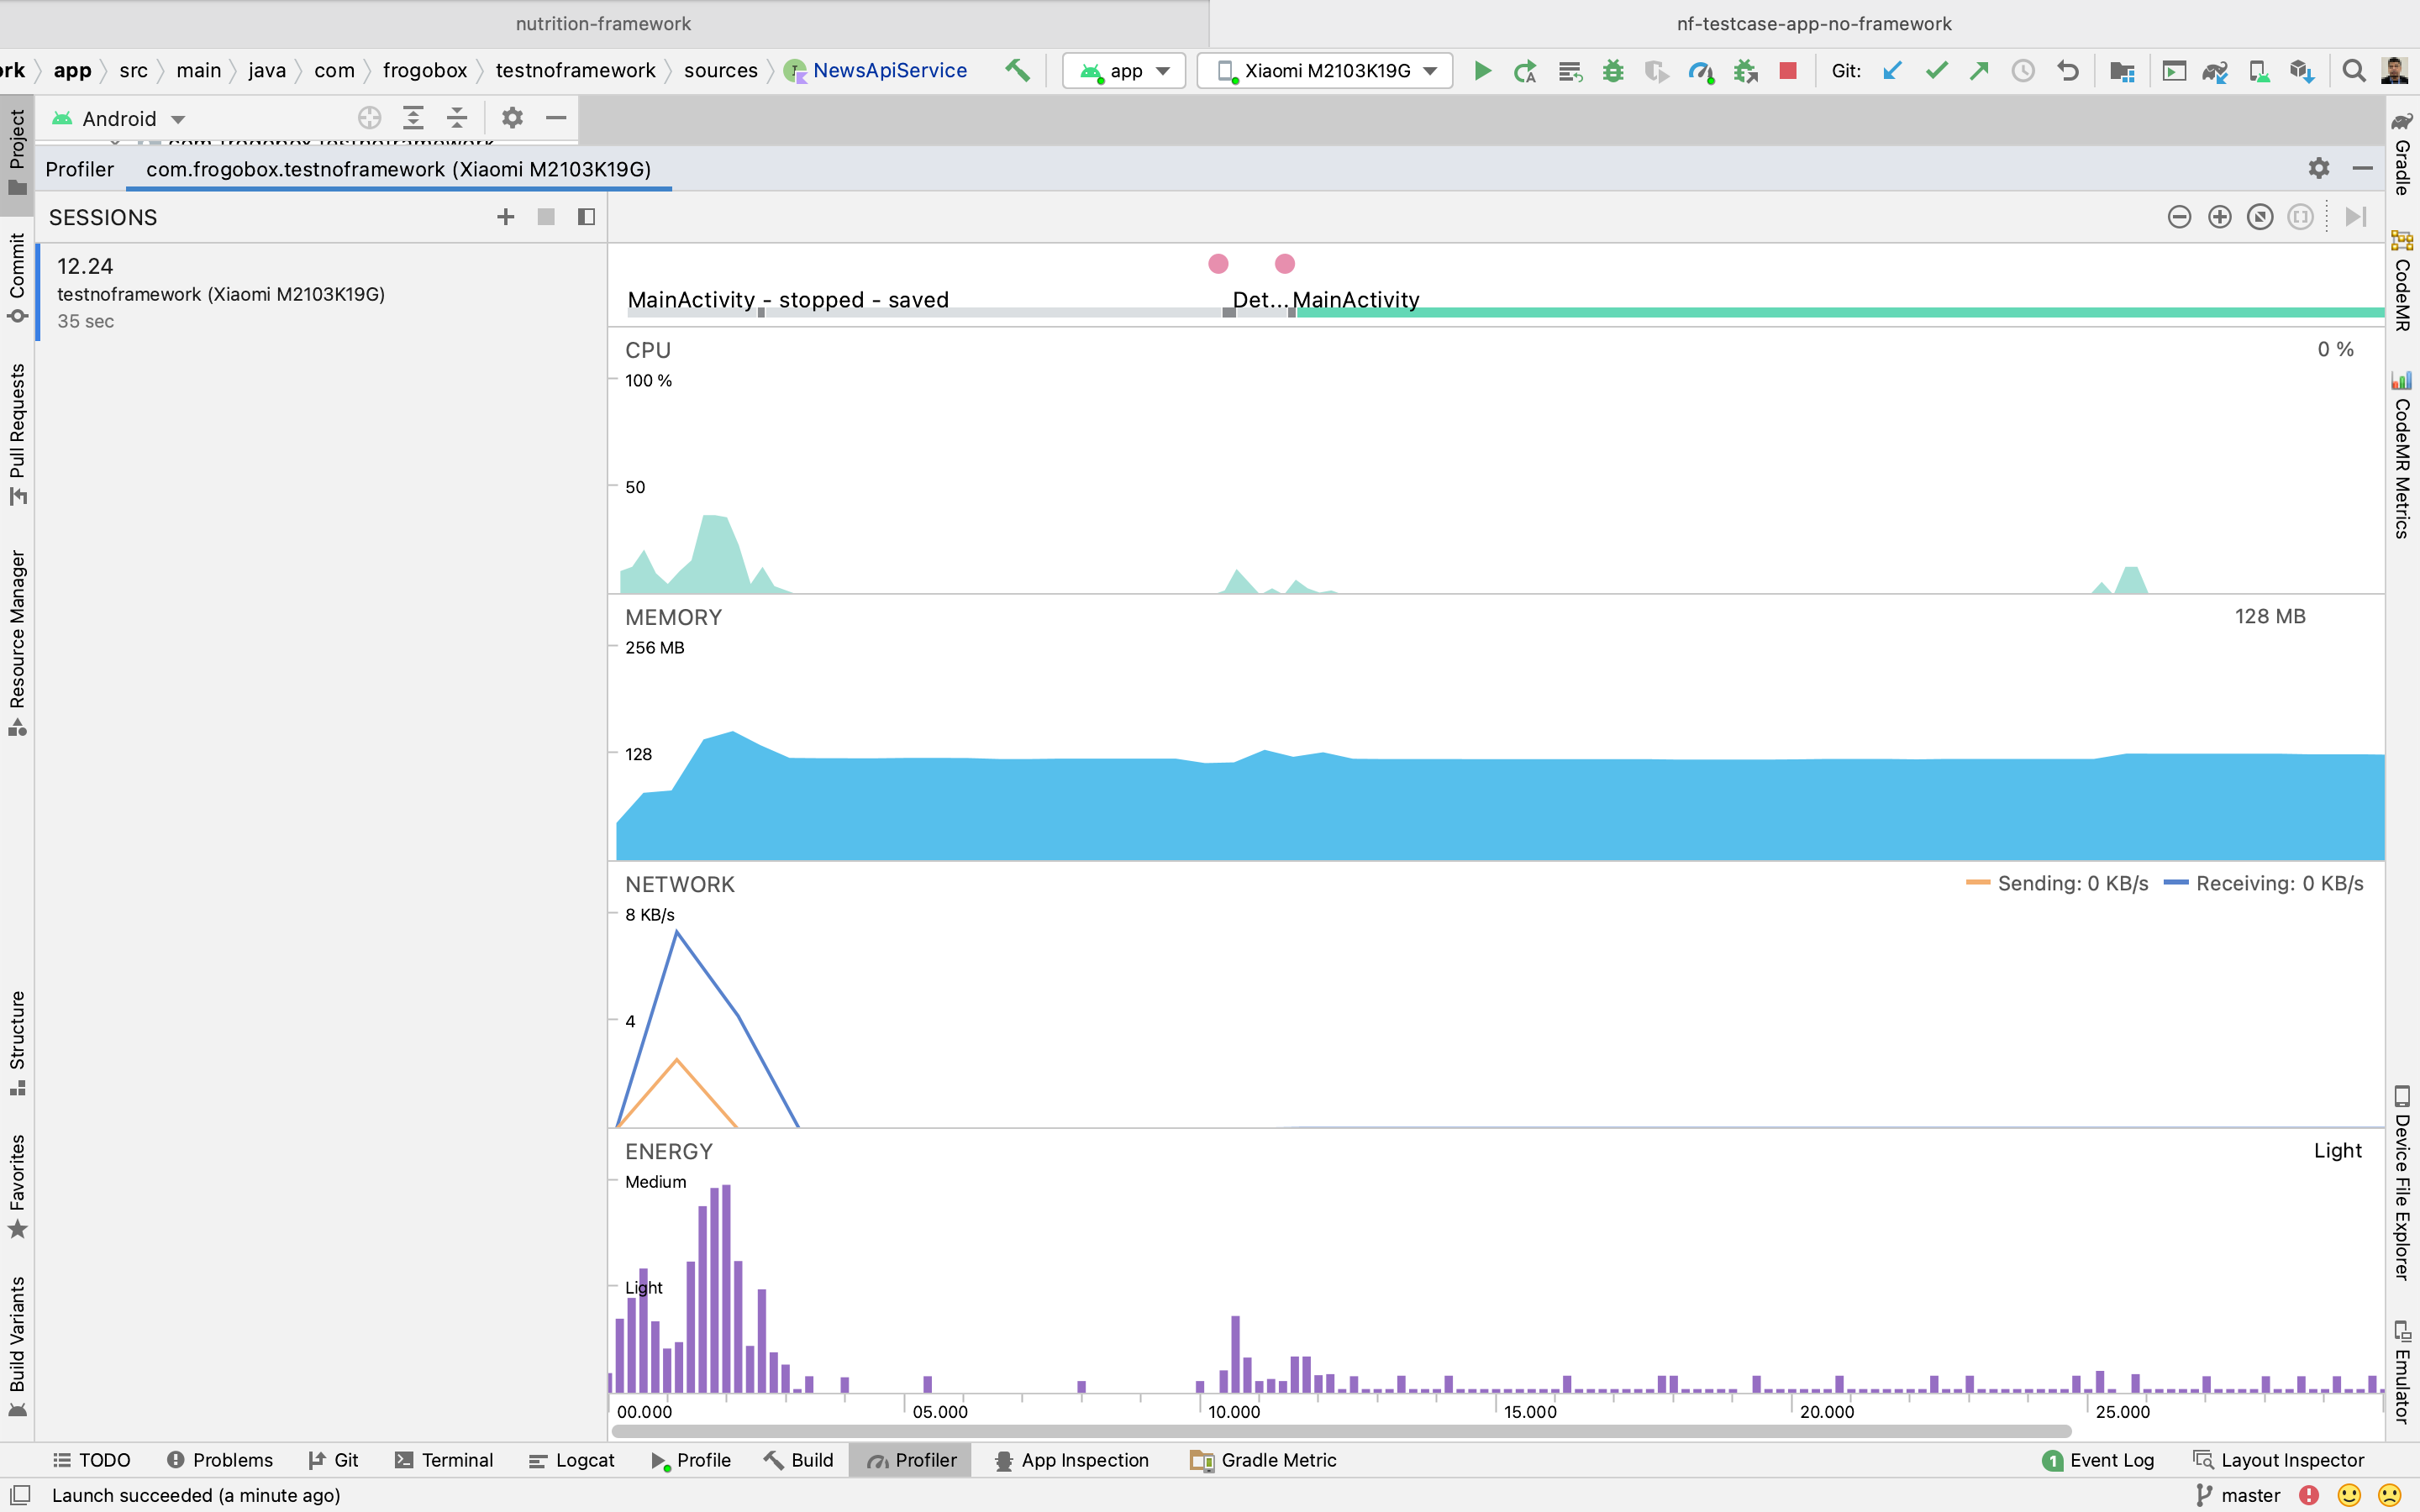Toggle the sessions panel collapse icon
Image resolution: width=2420 pixels, height=1512 pixels.
586,217
